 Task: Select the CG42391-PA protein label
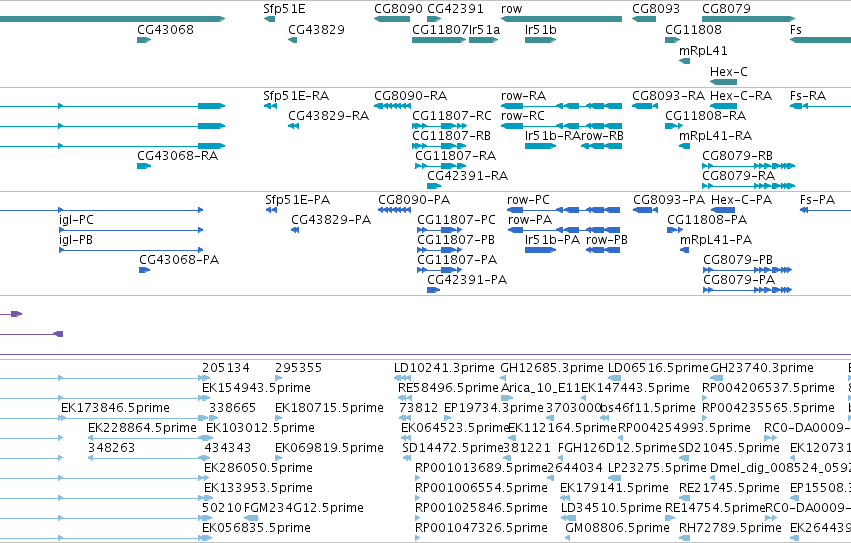467,280
